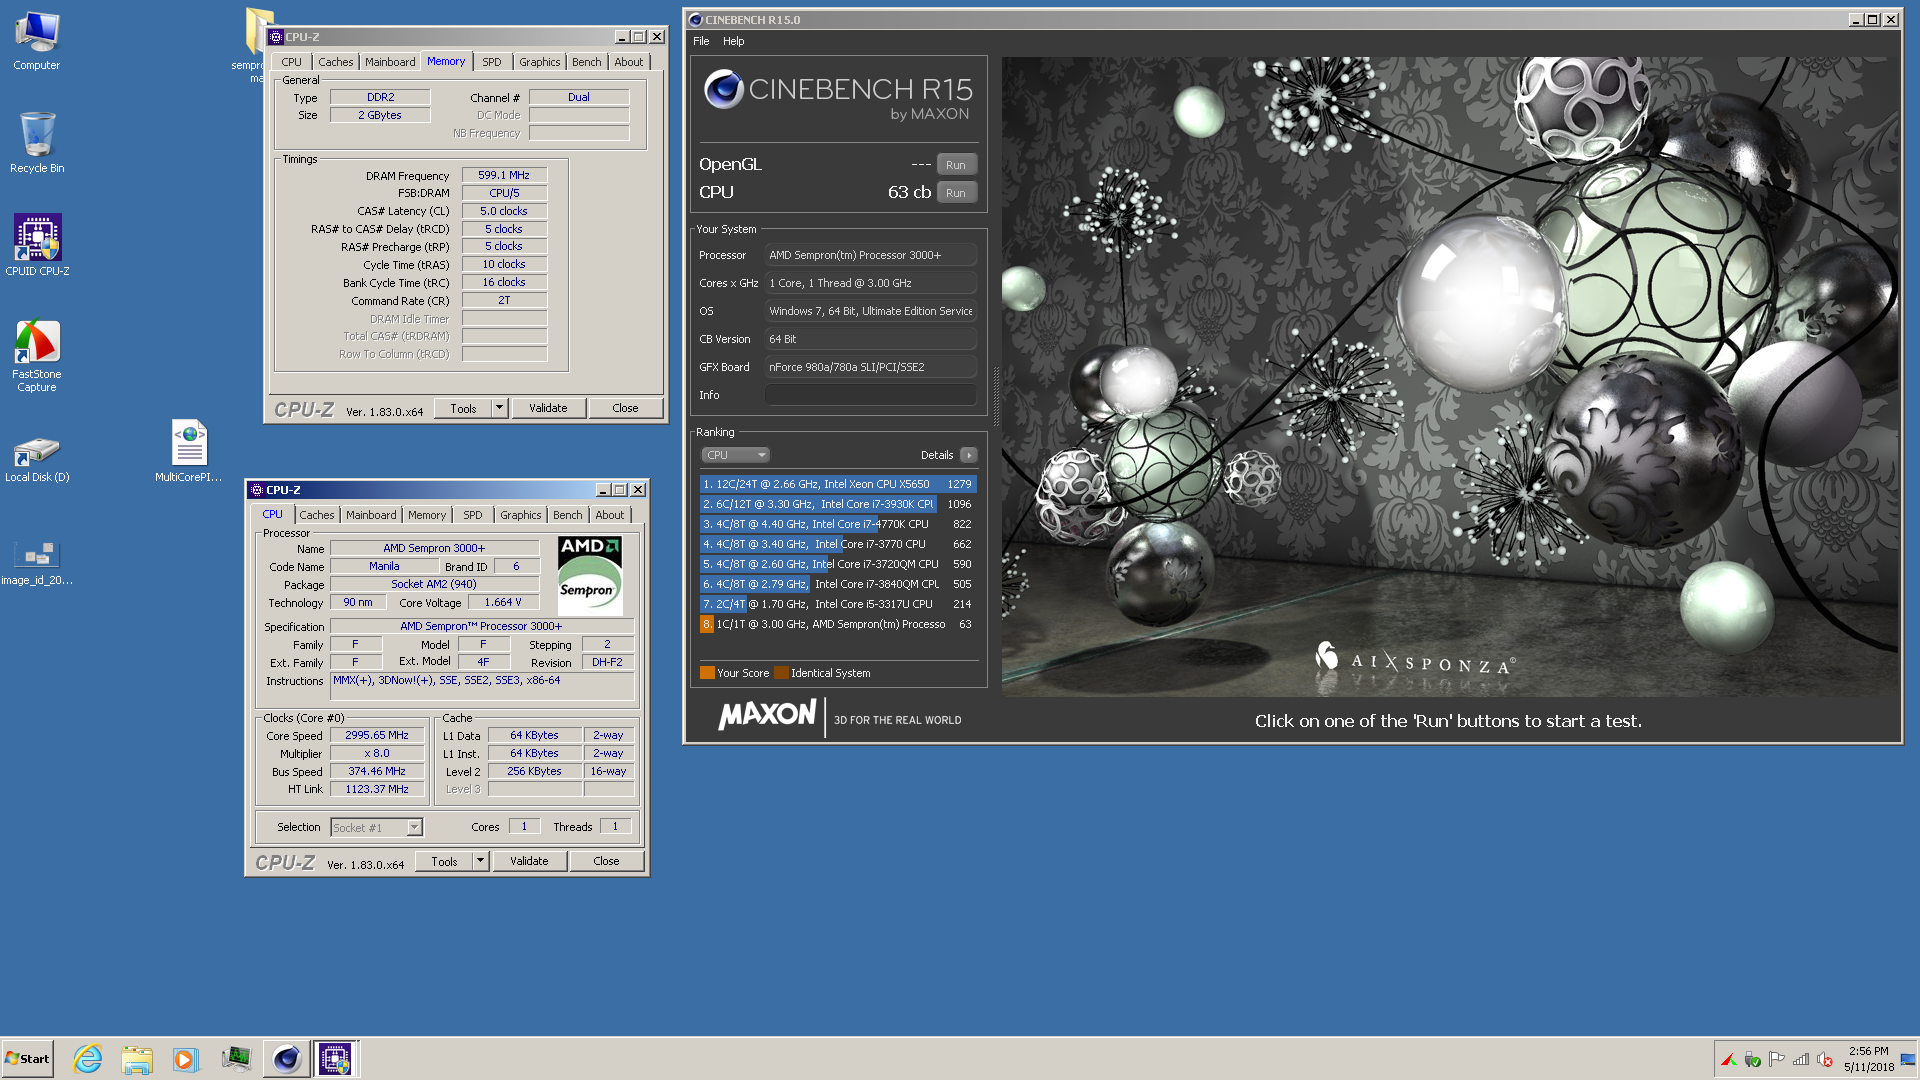Click the Cinebench R15 logo sphere
Screen dimensions: 1920x1080
[x=723, y=89]
